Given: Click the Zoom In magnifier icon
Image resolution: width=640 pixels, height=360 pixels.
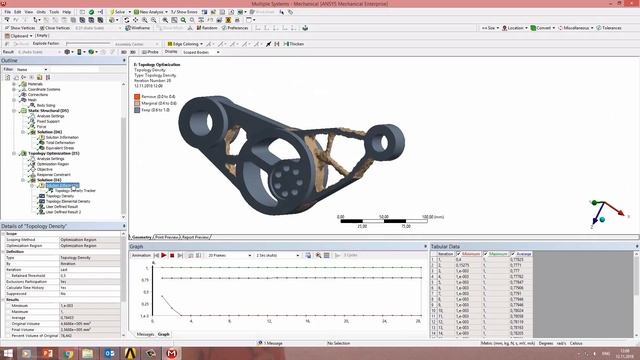Looking at the screenshot, I should (144, 20).
